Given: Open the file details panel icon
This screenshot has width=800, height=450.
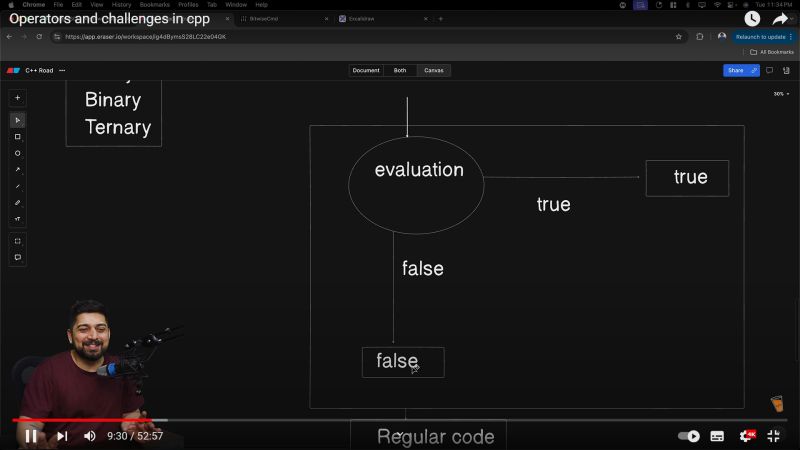Looking at the screenshot, I should point(786,70).
